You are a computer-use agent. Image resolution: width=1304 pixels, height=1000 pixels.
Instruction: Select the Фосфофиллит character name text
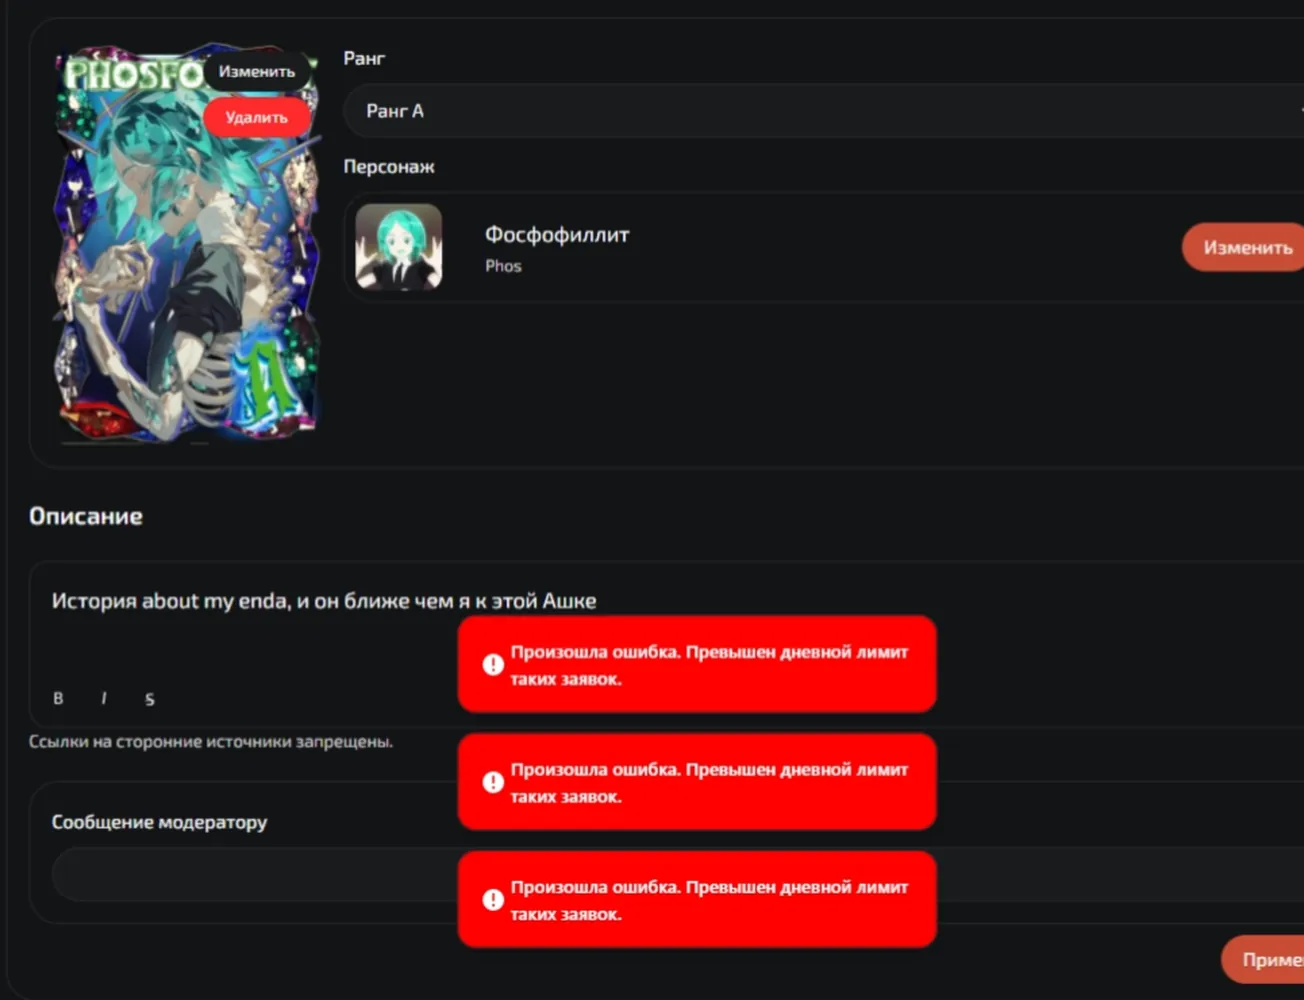point(557,235)
